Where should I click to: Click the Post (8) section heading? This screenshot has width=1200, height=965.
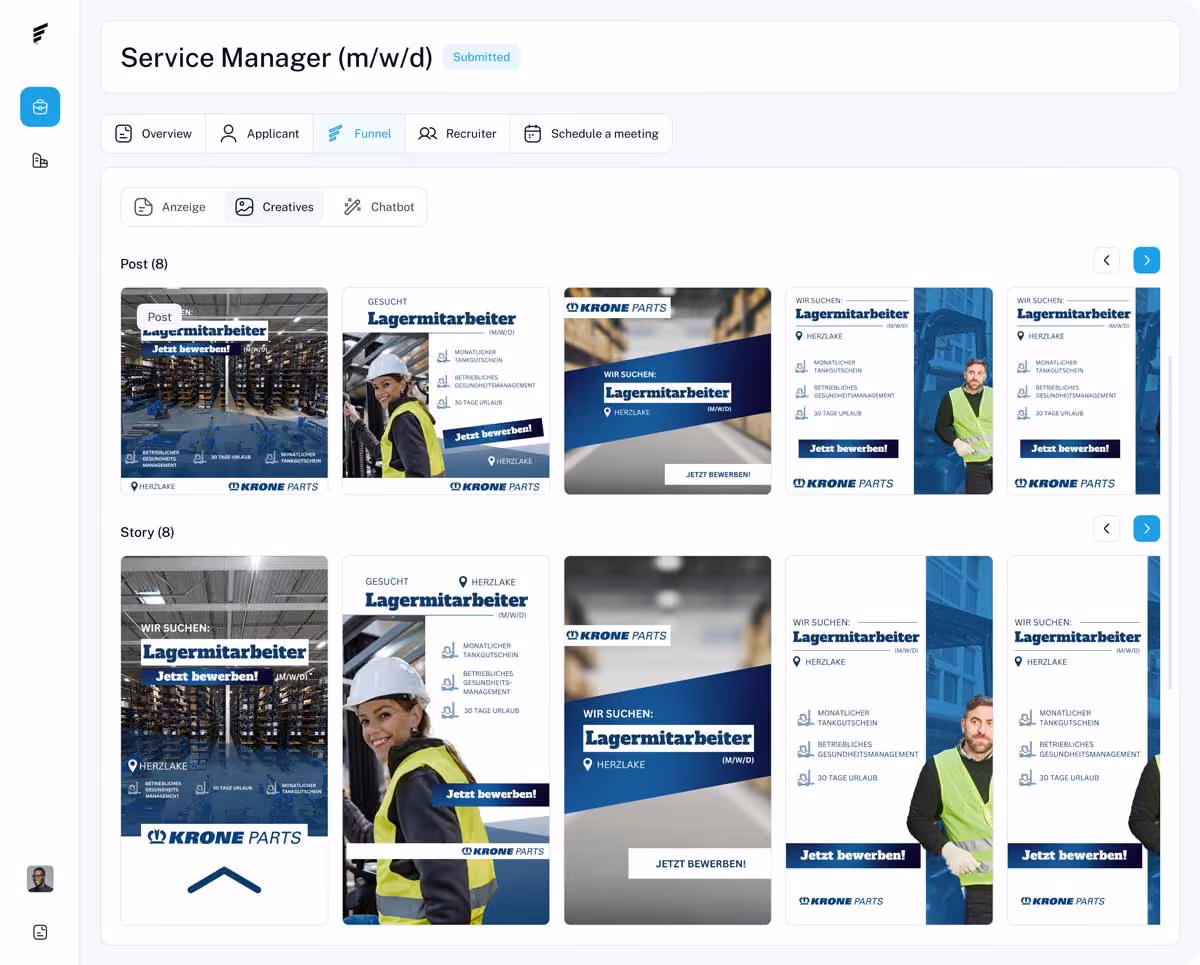pyautogui.click(x=144, y=264)
